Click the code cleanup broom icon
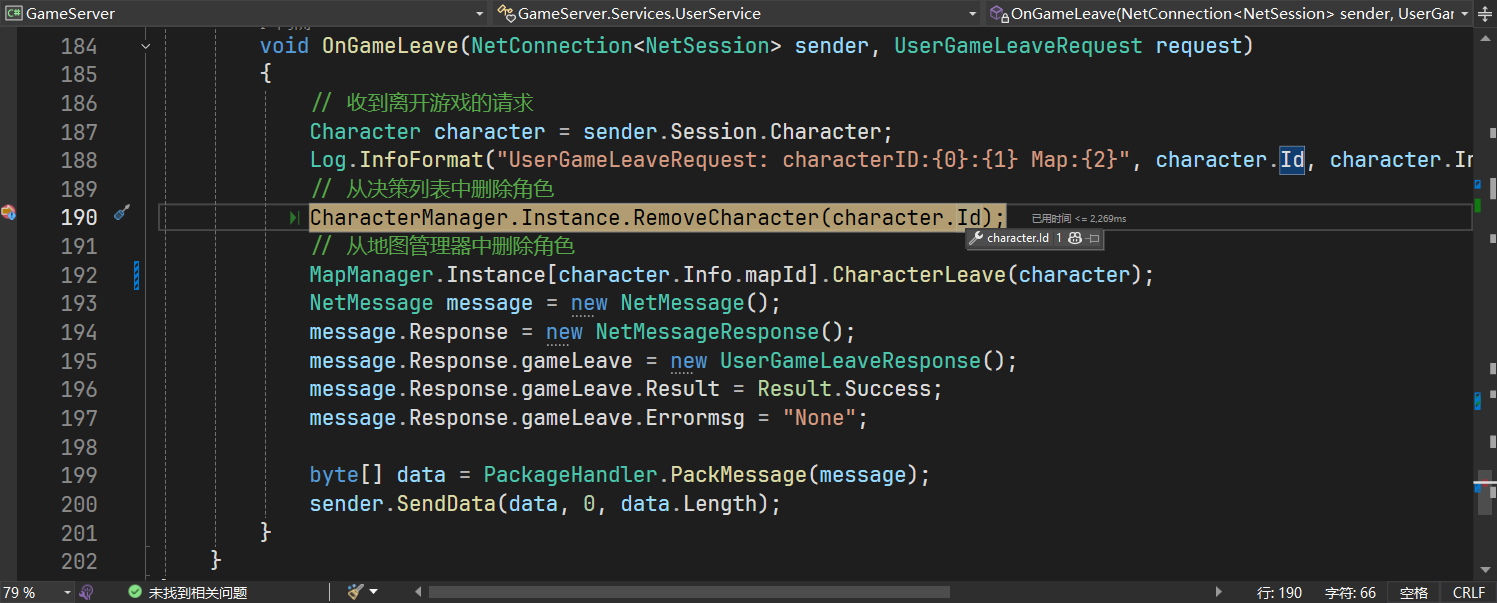Screen dimensions: 1497x603 coord(355,592)
